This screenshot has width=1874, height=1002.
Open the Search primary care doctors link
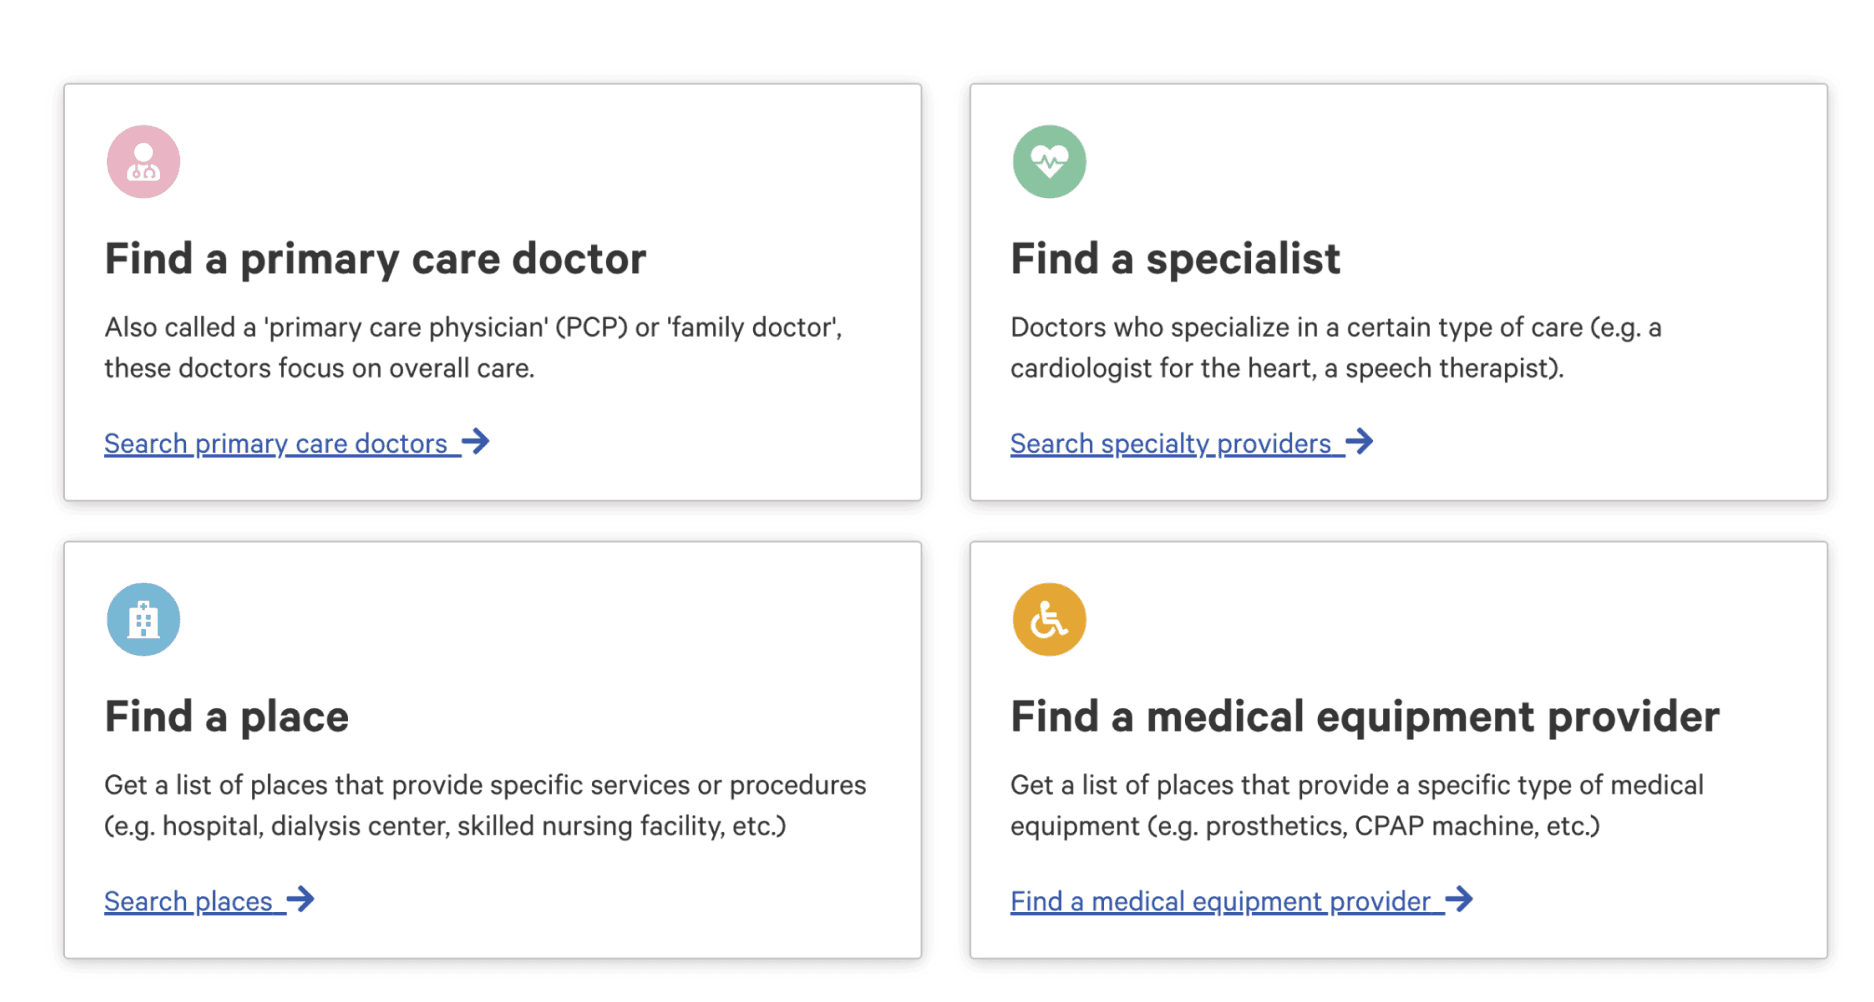coord(276,443)
